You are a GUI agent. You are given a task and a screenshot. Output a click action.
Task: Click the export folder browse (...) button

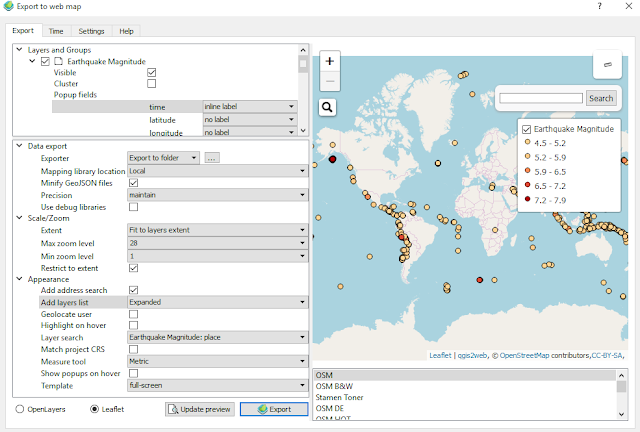click(212, 158)
